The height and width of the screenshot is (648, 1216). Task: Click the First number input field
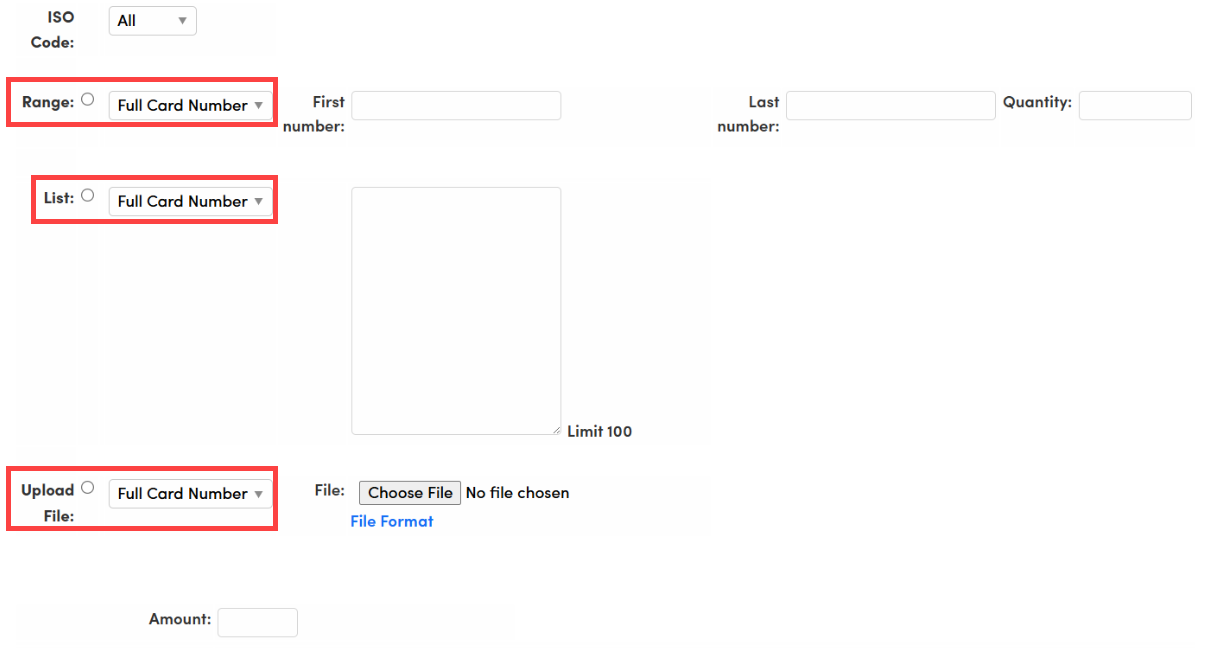coord(456,105)
